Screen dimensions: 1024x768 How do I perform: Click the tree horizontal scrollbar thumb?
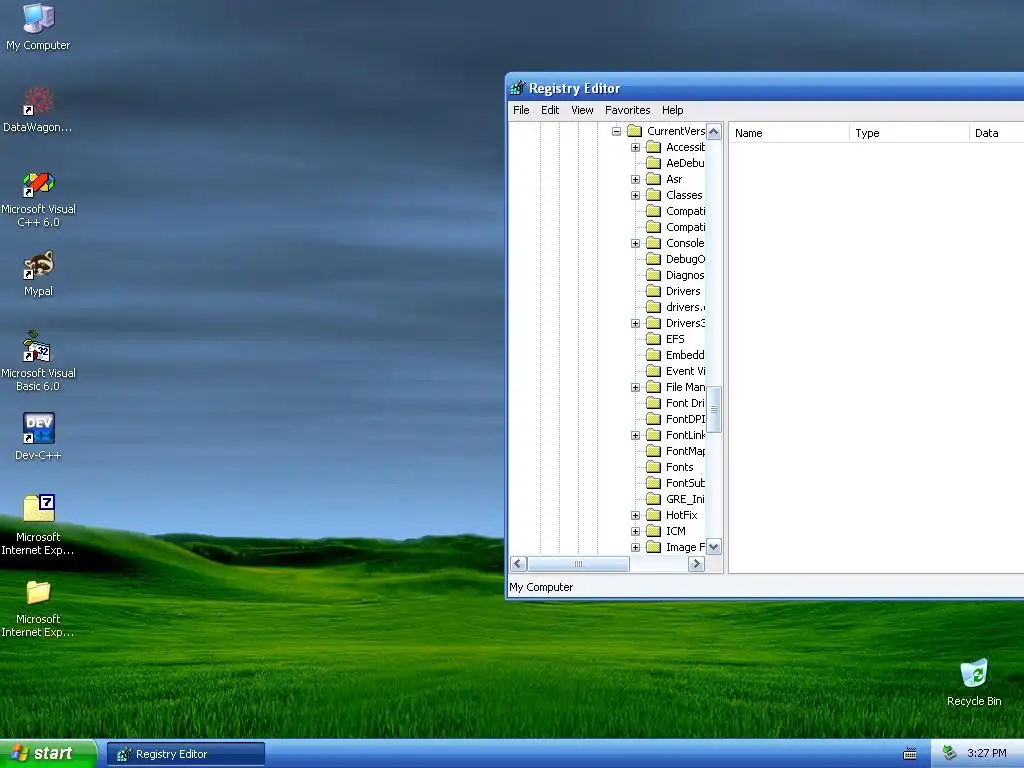[x=578, y=564]
